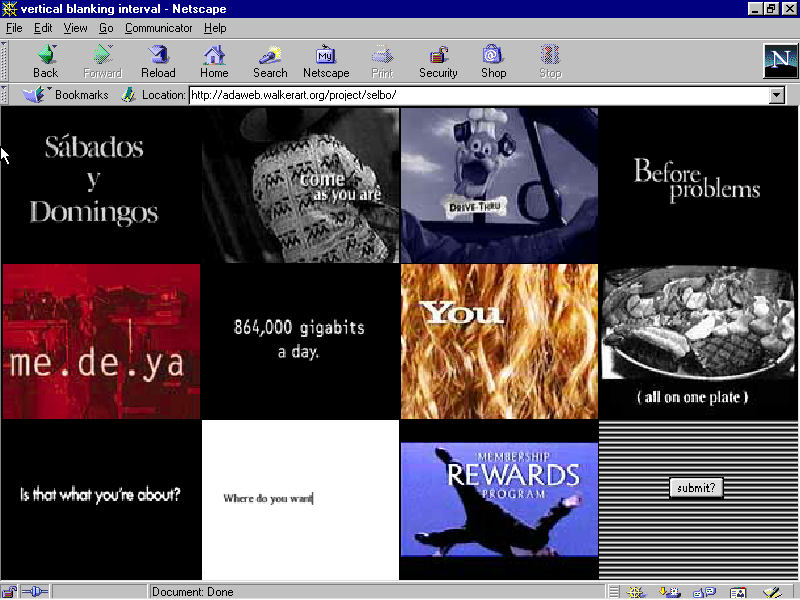Click inside the Location URL field

[479, 95]
